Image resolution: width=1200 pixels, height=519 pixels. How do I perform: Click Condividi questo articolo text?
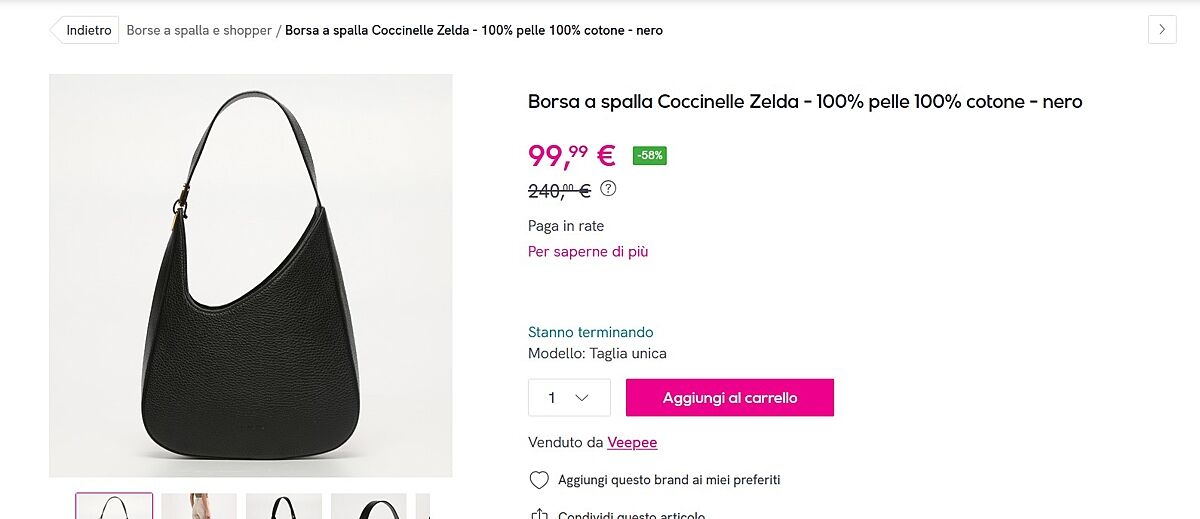point(632,515)
